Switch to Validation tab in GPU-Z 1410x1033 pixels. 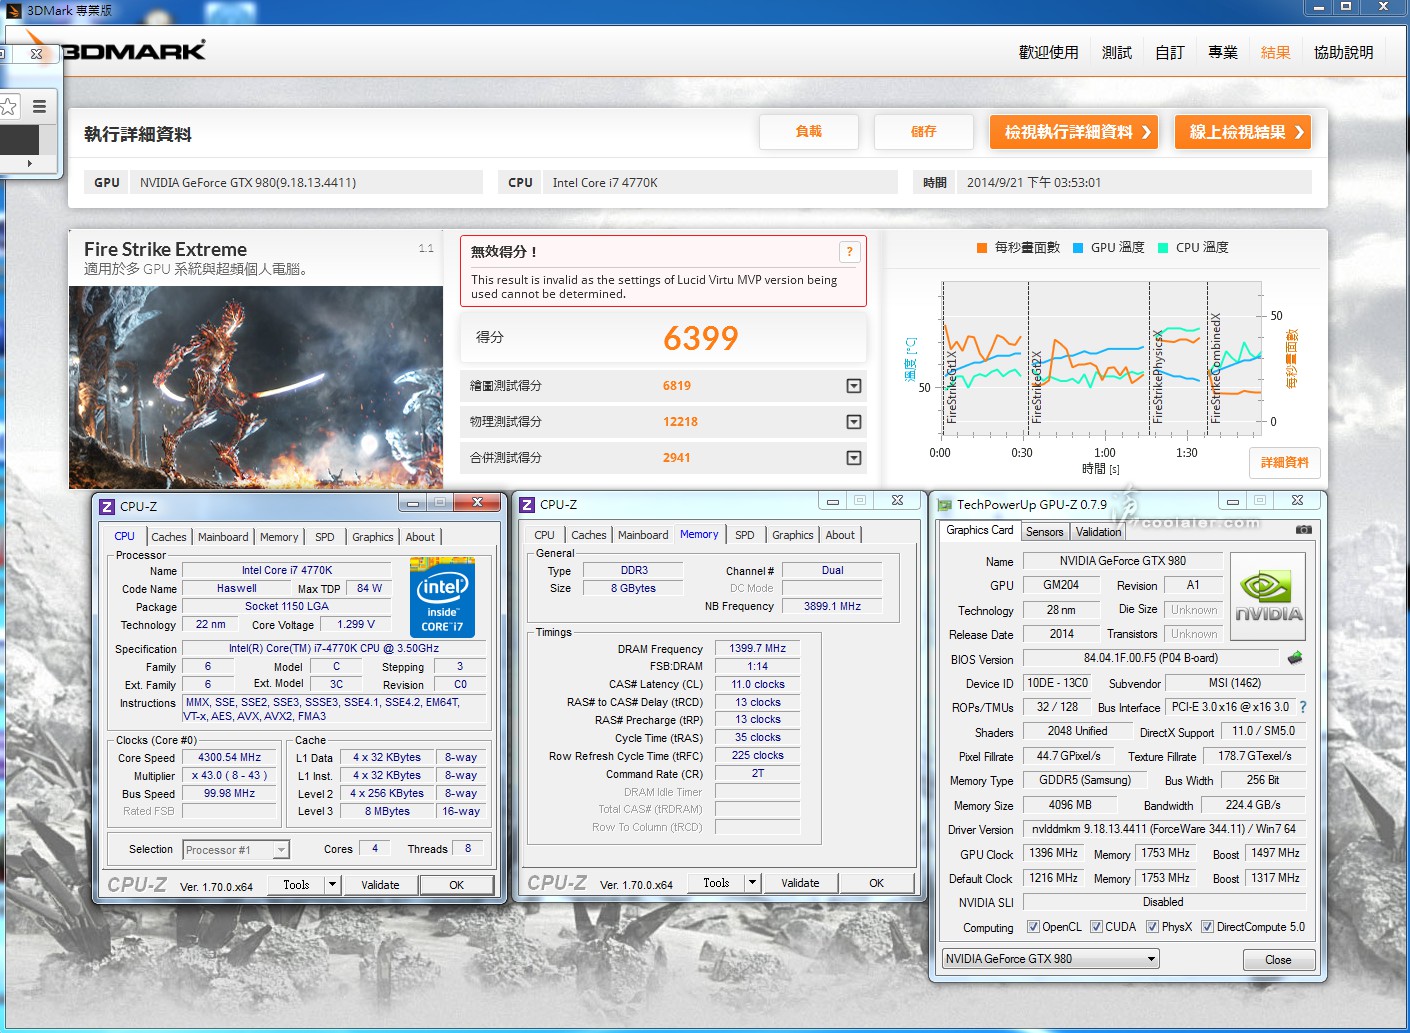point(1099,532)
